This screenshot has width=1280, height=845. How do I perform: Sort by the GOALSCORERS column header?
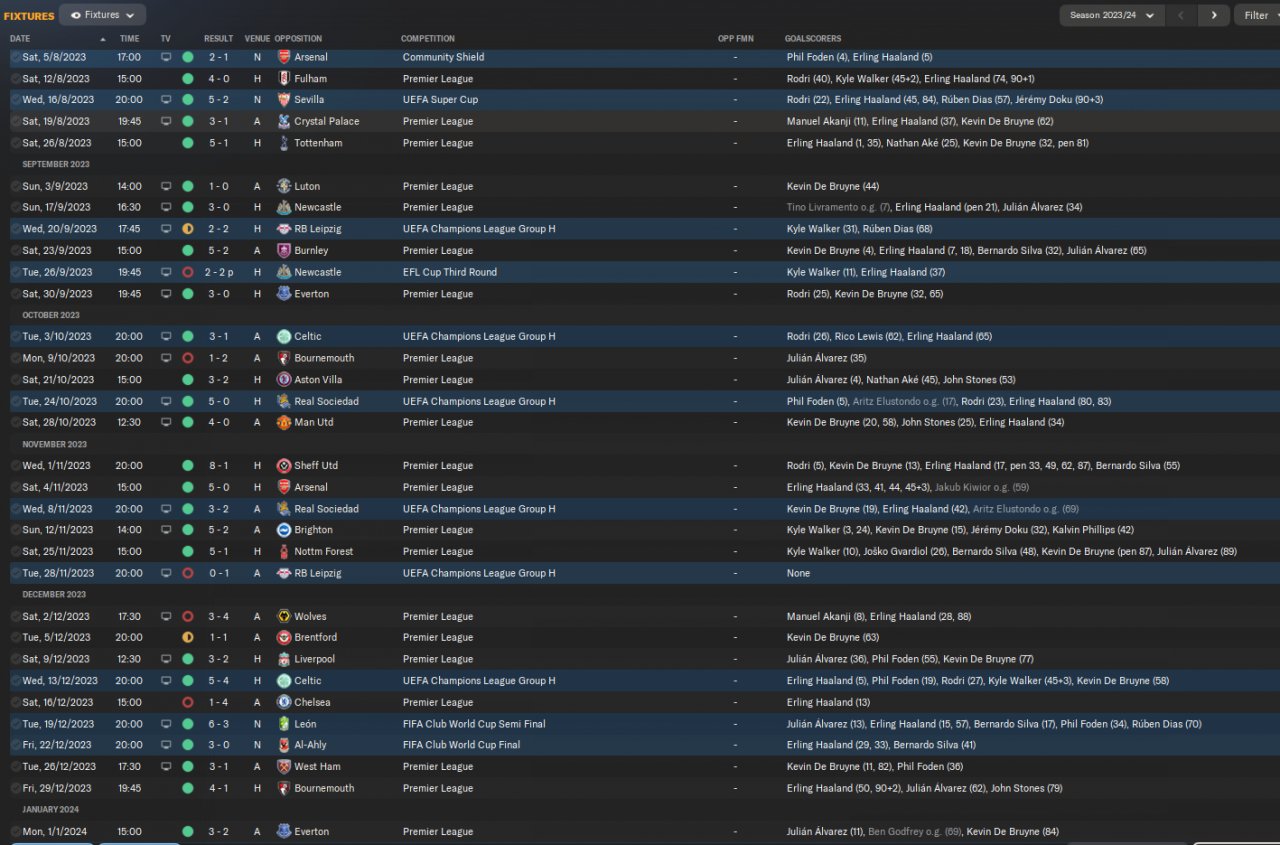click(x=811, y=39)
